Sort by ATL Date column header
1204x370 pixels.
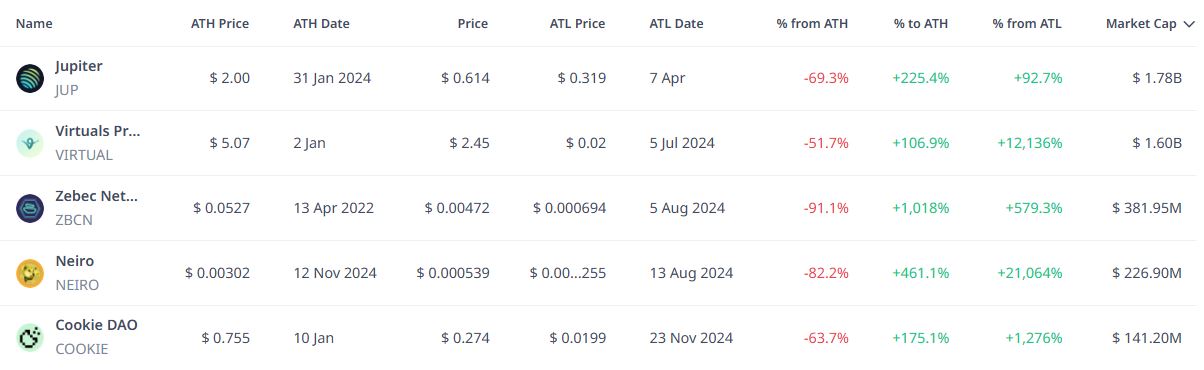tap(677, 23)
